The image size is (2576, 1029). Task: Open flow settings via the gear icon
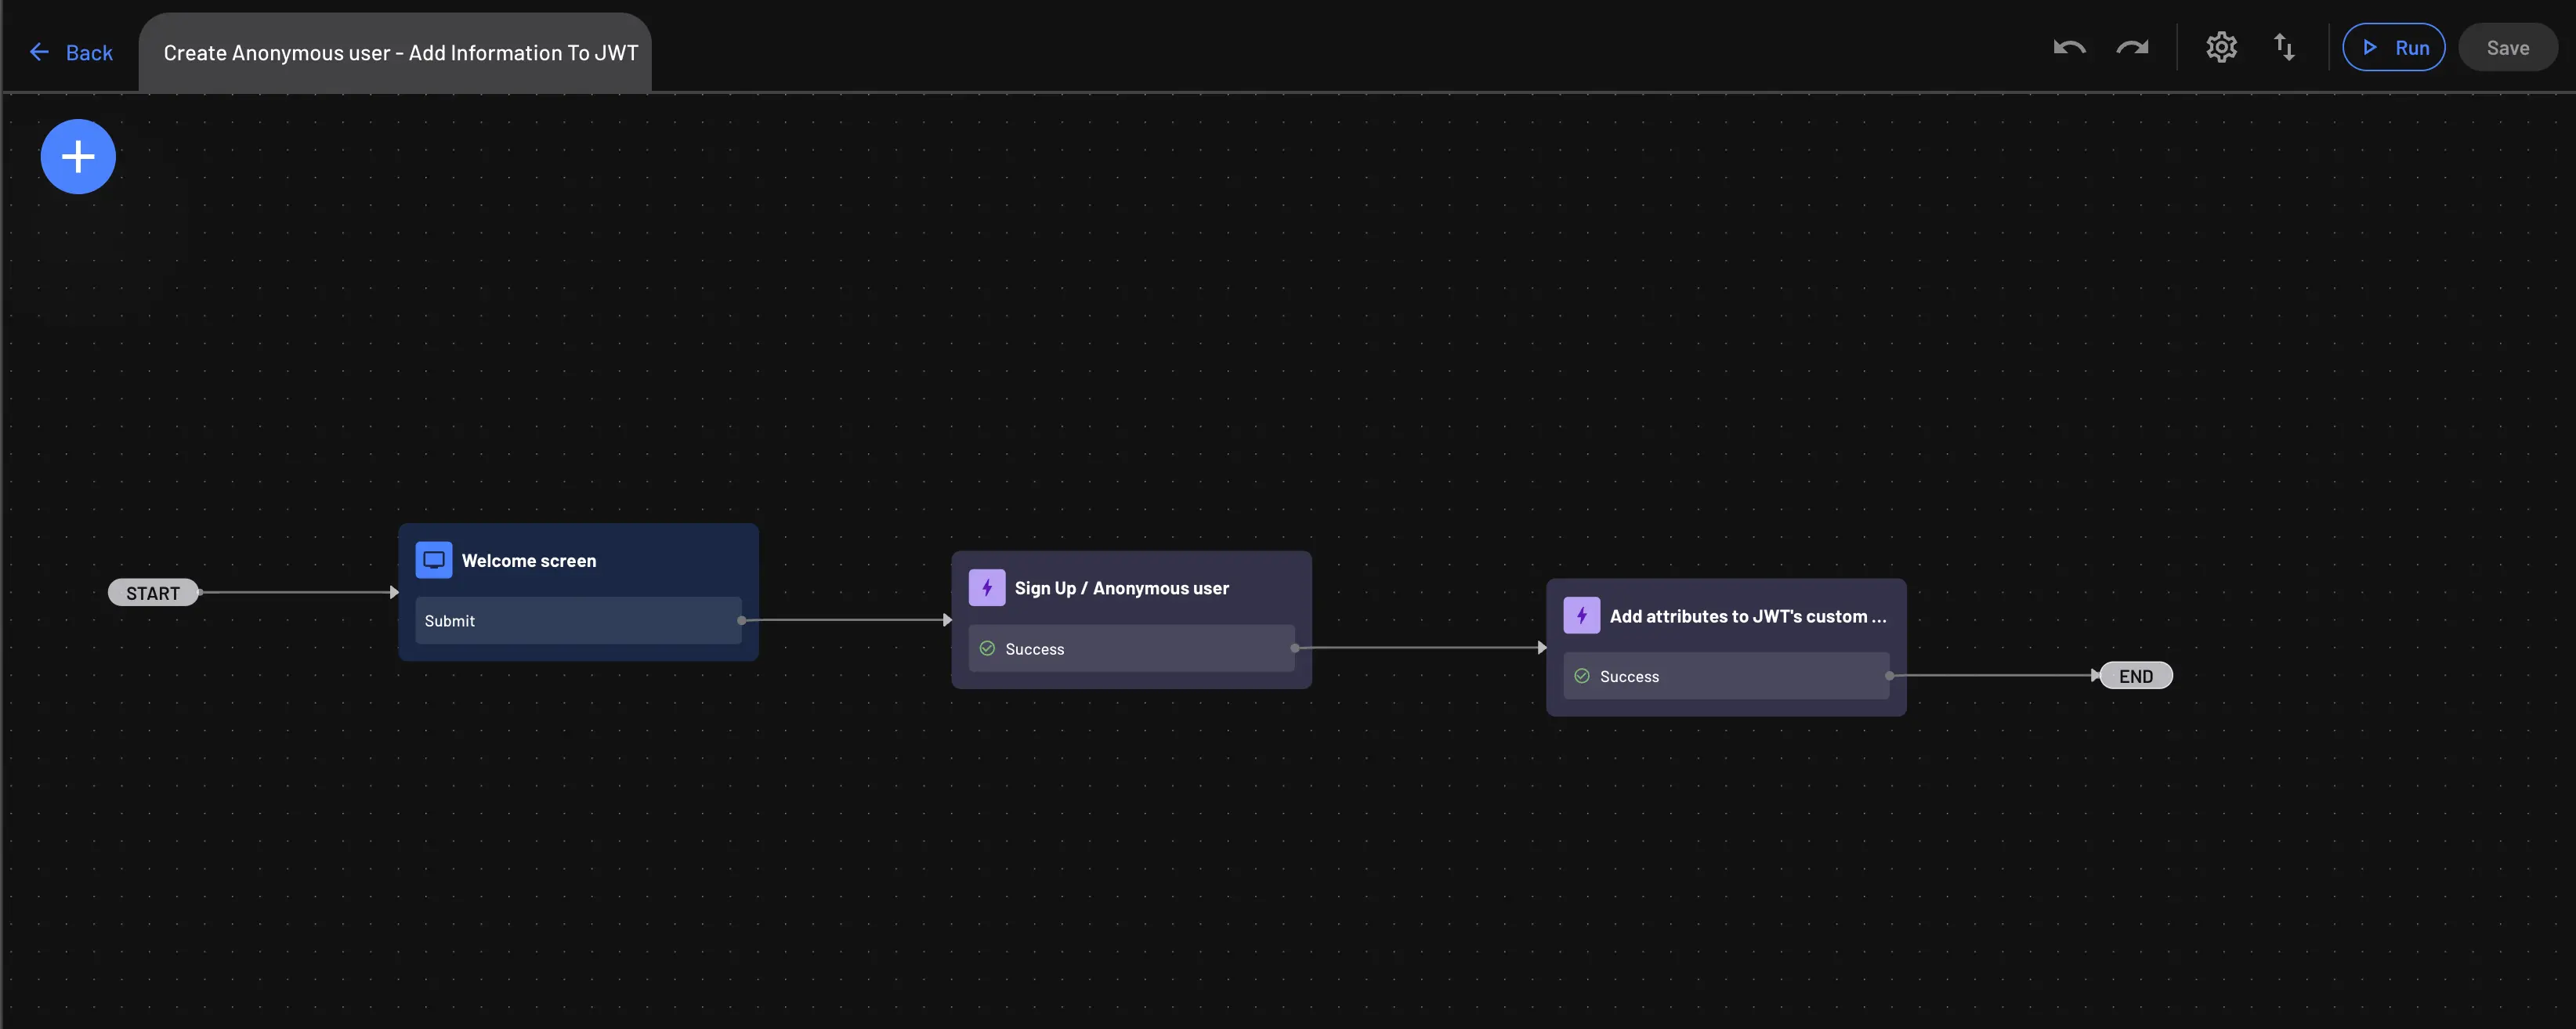coord(2221,47)
